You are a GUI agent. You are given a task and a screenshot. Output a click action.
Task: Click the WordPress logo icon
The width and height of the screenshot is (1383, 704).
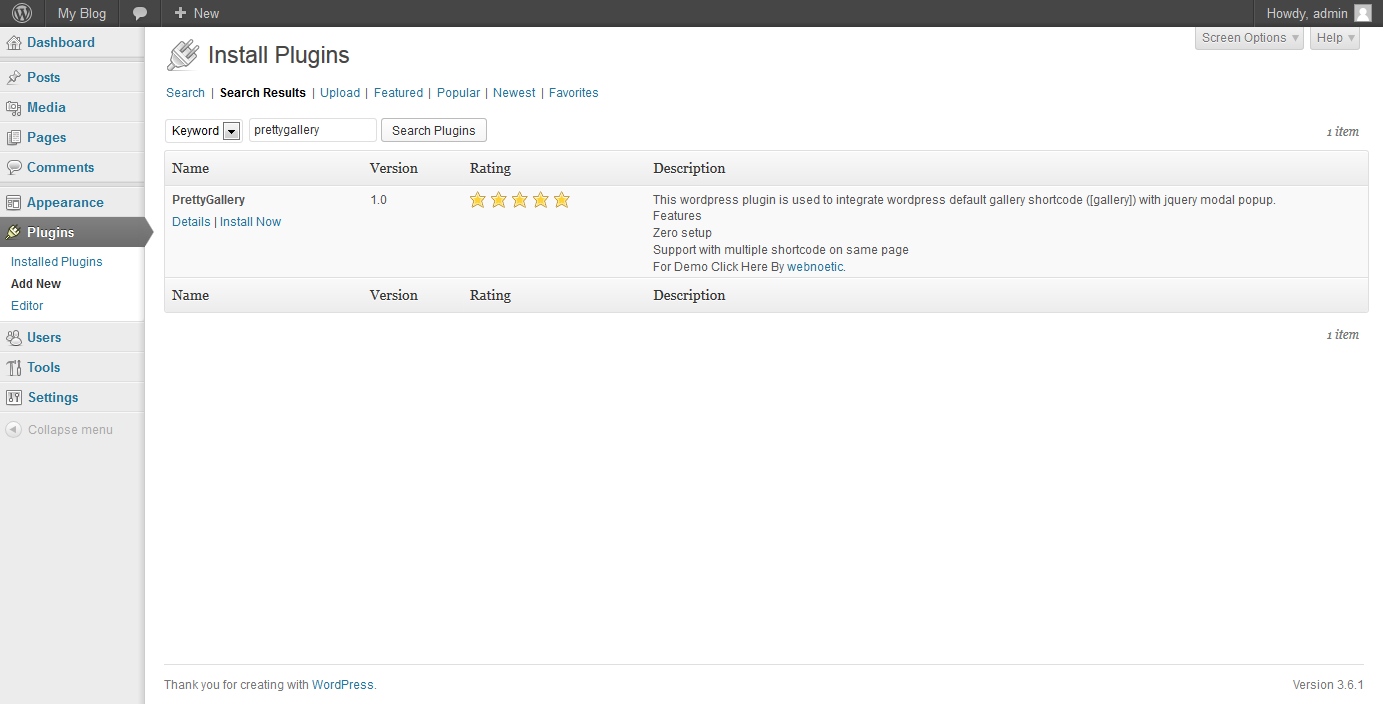[22, 13]
